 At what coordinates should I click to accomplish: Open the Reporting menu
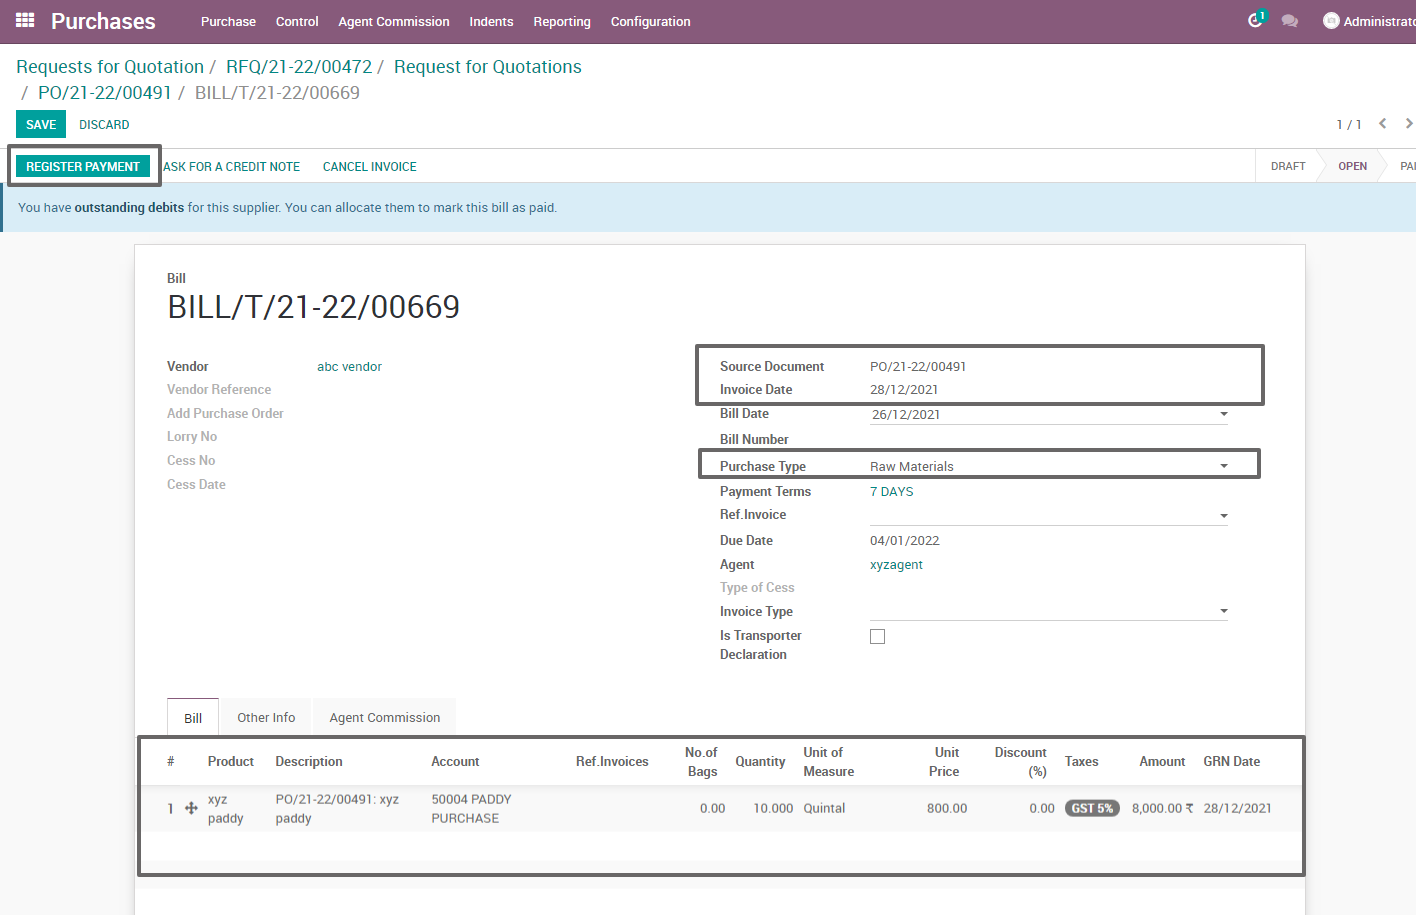(562, 21)
